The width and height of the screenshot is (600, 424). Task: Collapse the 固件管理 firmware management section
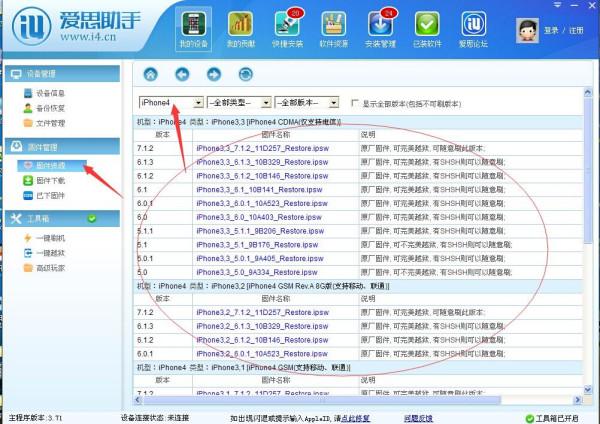(62, 147)
